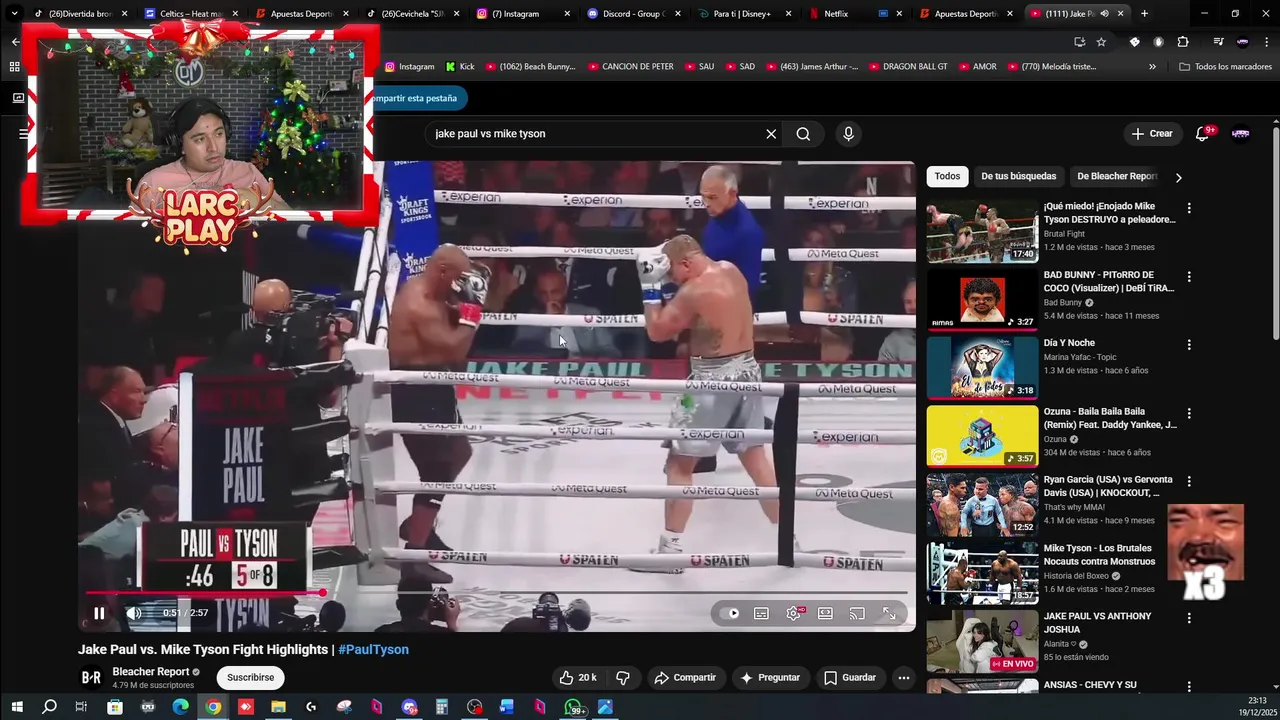The image size is (1280, 720).
Task: Open Todos los marcadores folder
Action: click(1225, 67)
